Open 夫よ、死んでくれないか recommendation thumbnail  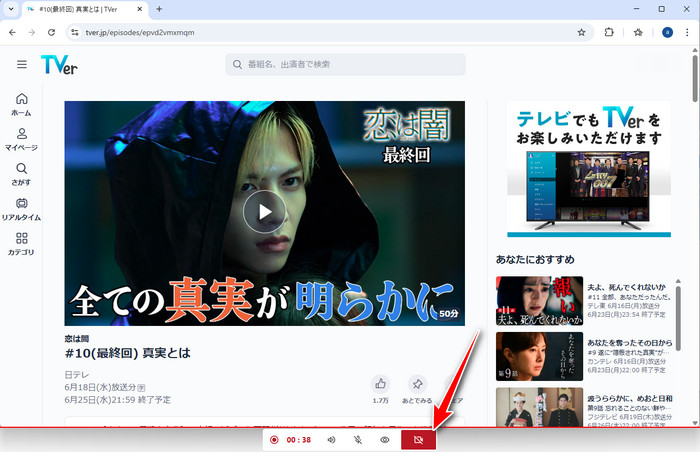click(539, 301)
